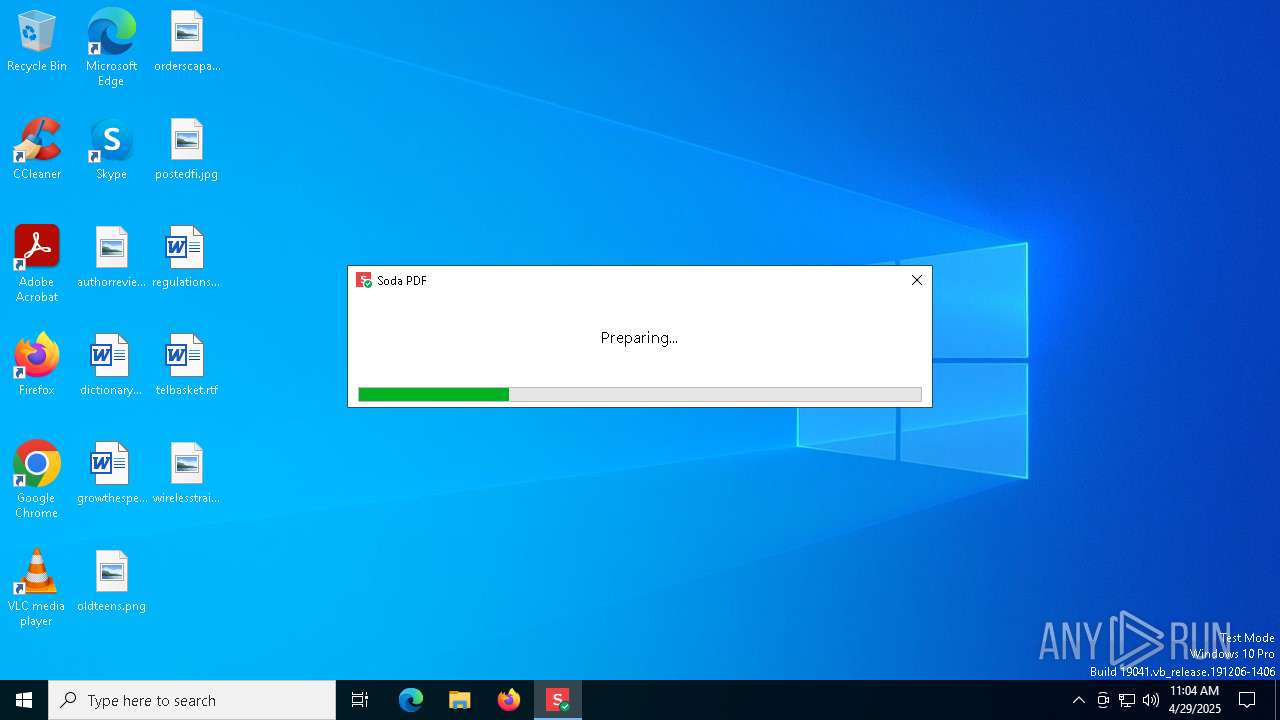Click the Preparing... status text
Viewport: 1280px width, 720px height.
click(639, 338)
